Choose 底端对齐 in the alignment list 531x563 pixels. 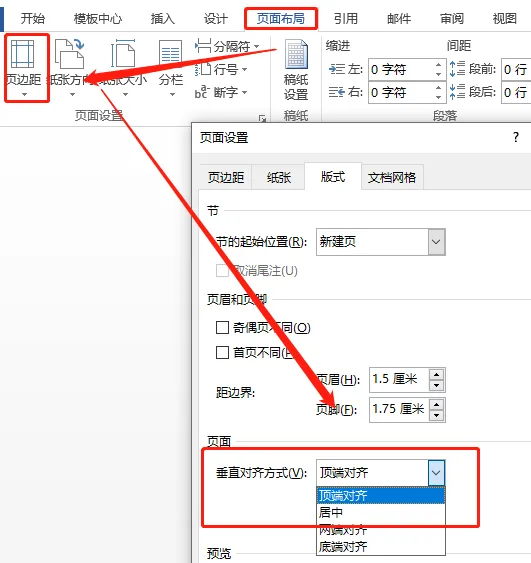381,546
